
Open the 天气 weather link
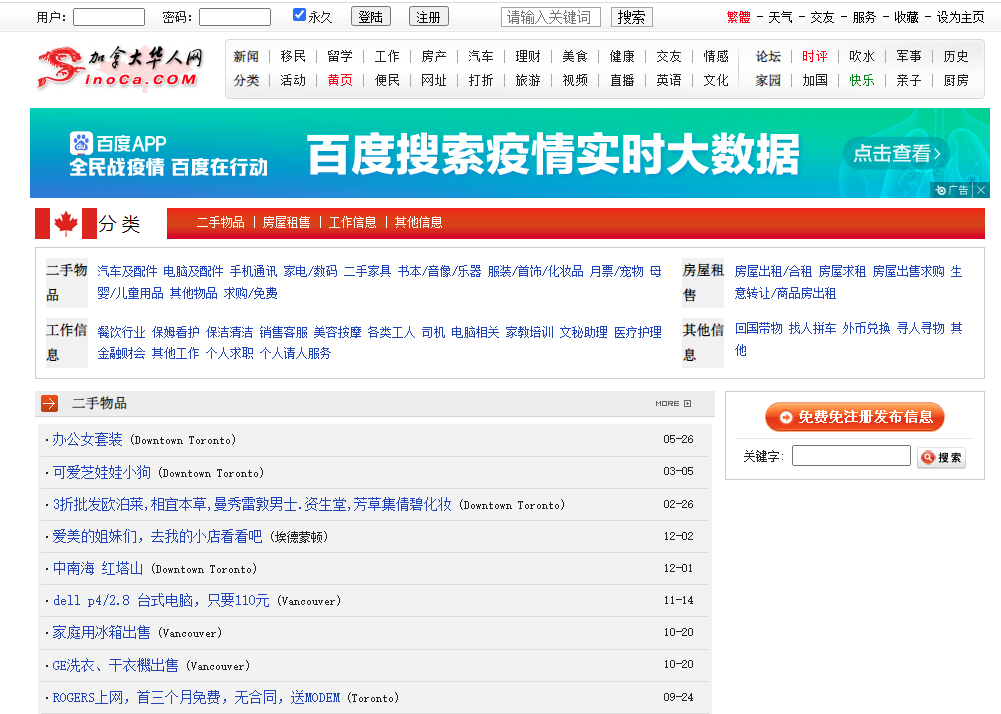coord(780,17)
